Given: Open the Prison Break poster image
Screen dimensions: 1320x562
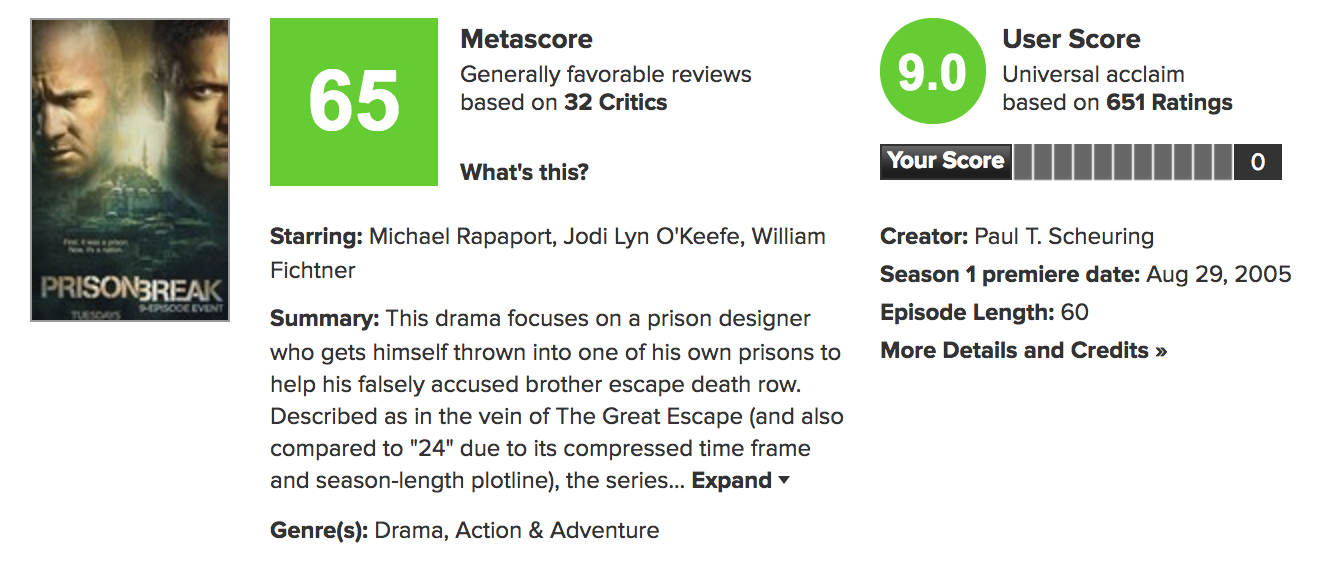Looking at the screenshot, I should pos(130,170).
